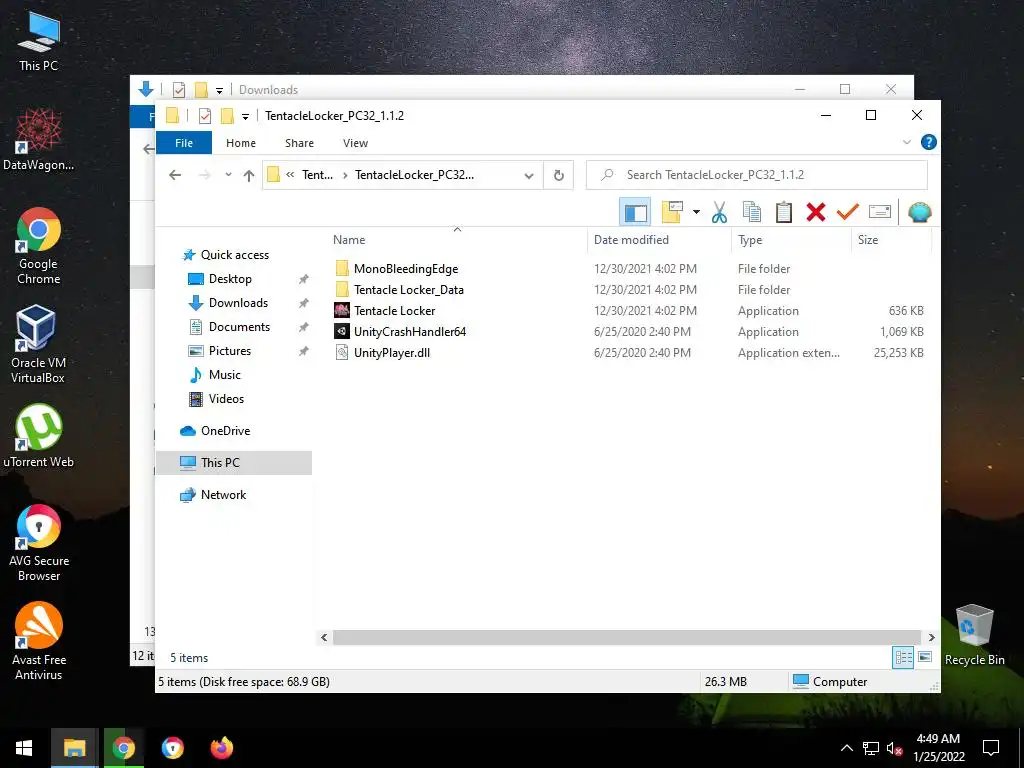This screenshot has height=768, width=1024.
Task: Click the Cut scissors icon
Action: click(719, 212)
